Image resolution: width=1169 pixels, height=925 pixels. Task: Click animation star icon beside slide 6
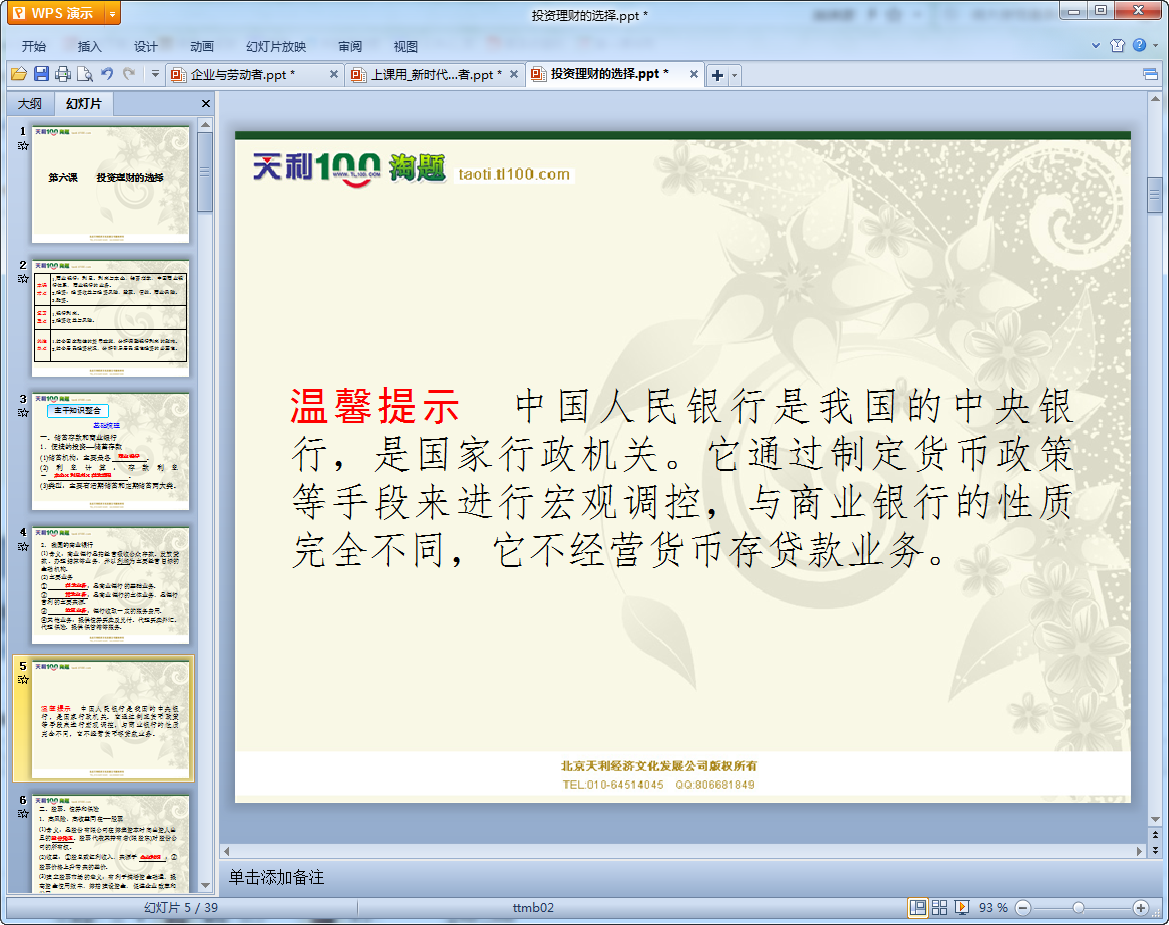[23, 813]
